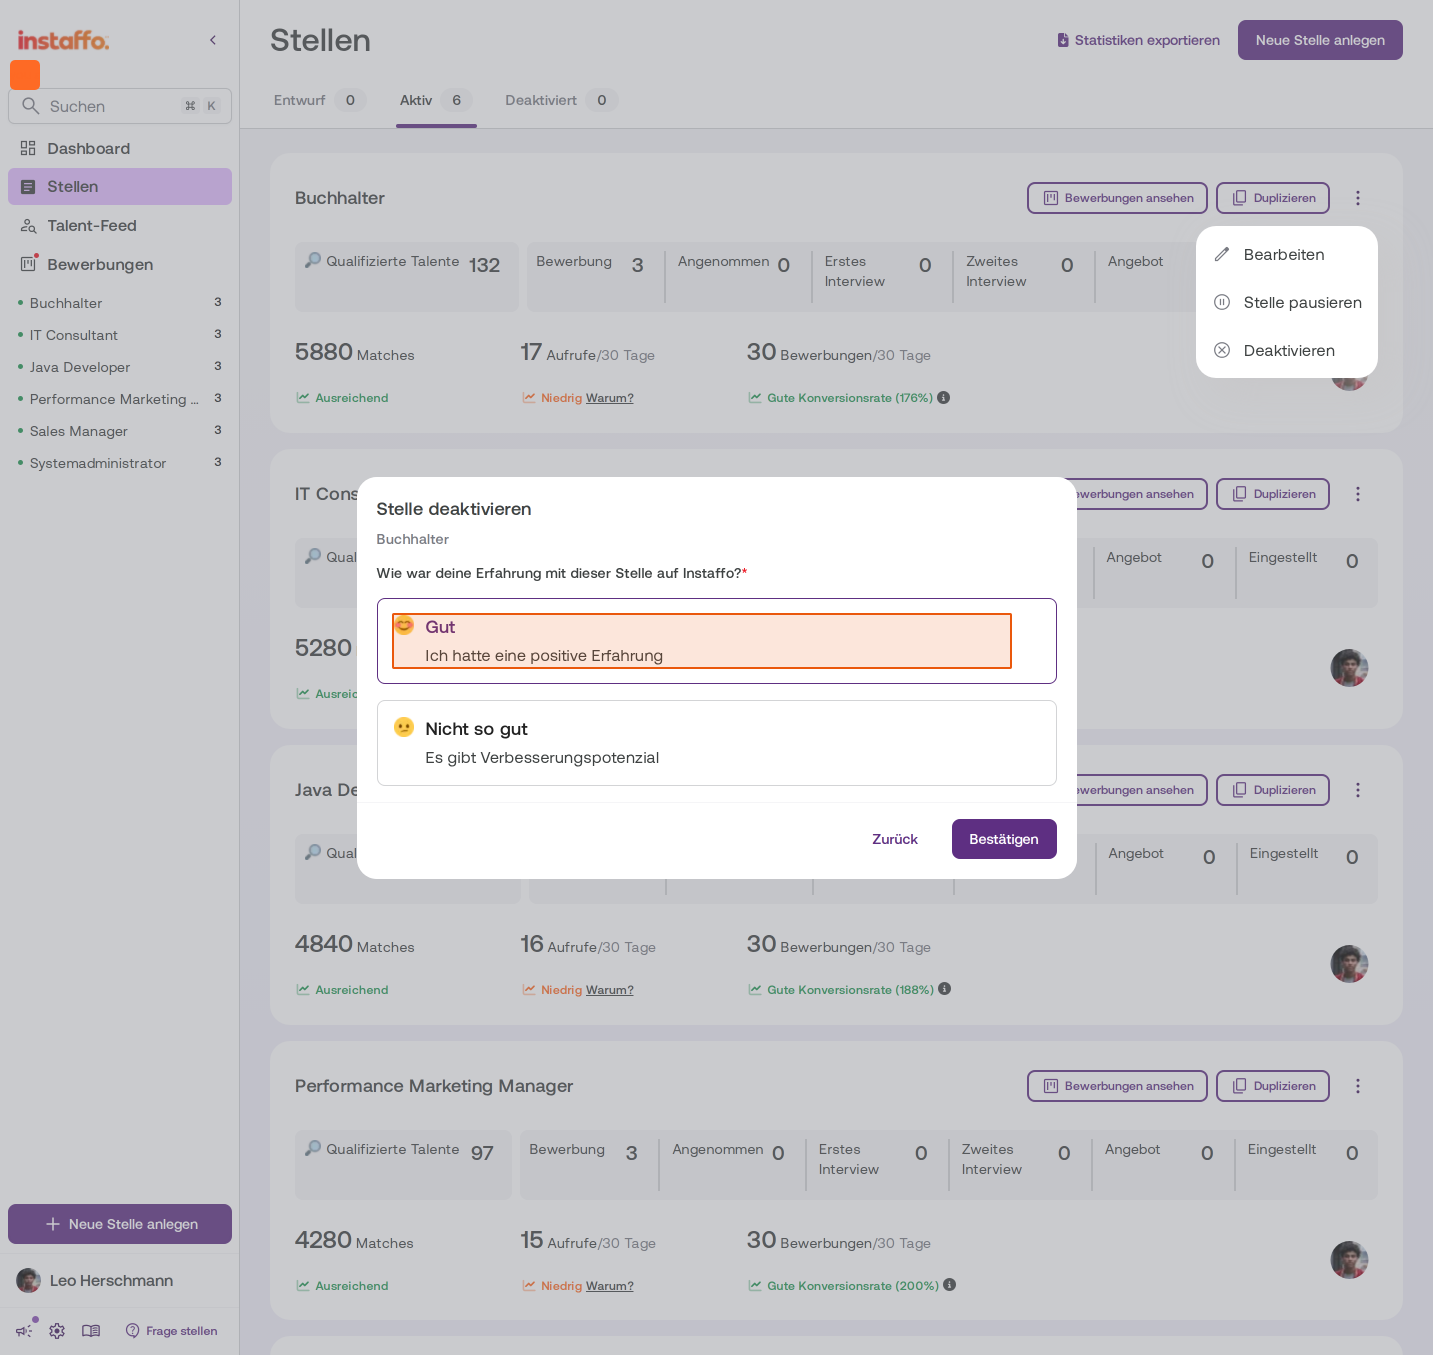Duplicate the Performance Marketing Manager job
The image size is (1433, 1355).
(x=1273, y=1086)
